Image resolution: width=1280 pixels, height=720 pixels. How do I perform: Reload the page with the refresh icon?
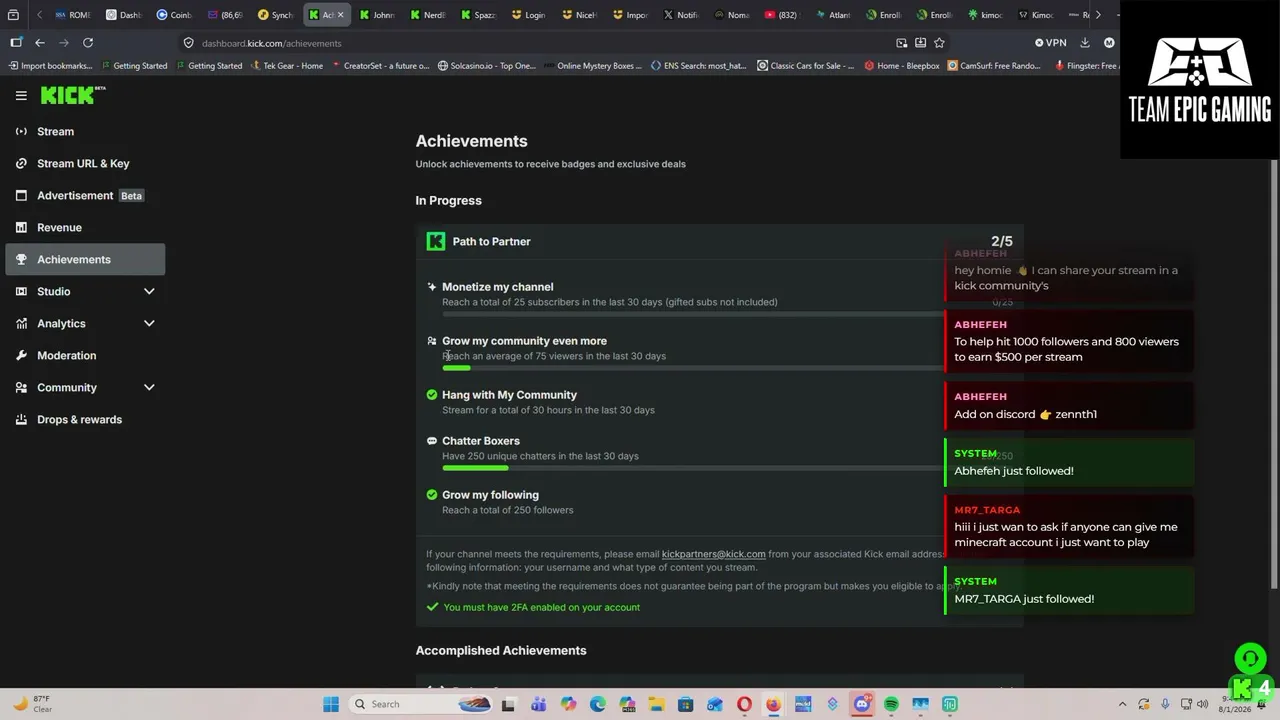pyautogui.click(x=88, y=43)
